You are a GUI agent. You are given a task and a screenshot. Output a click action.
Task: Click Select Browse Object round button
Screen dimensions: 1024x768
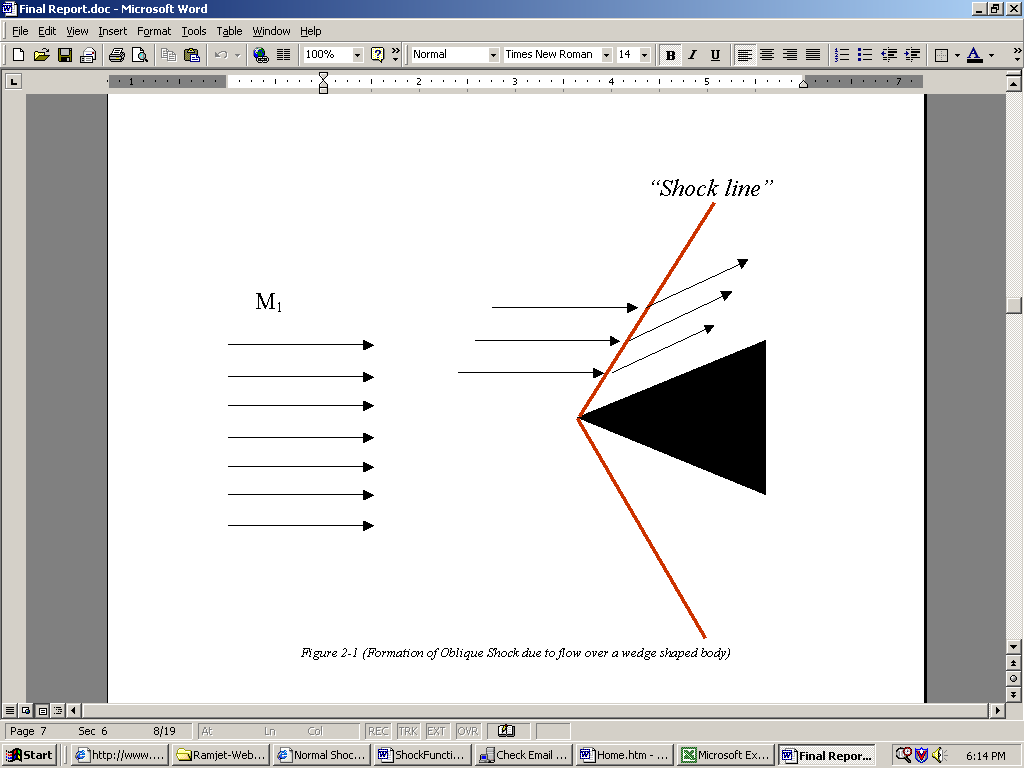tap(1014, 679)
